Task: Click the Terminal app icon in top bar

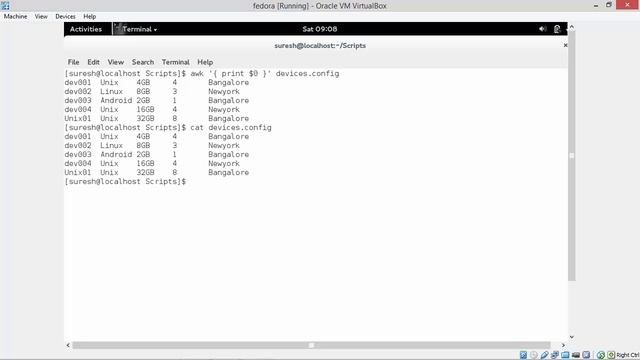Action: (118, 29)
